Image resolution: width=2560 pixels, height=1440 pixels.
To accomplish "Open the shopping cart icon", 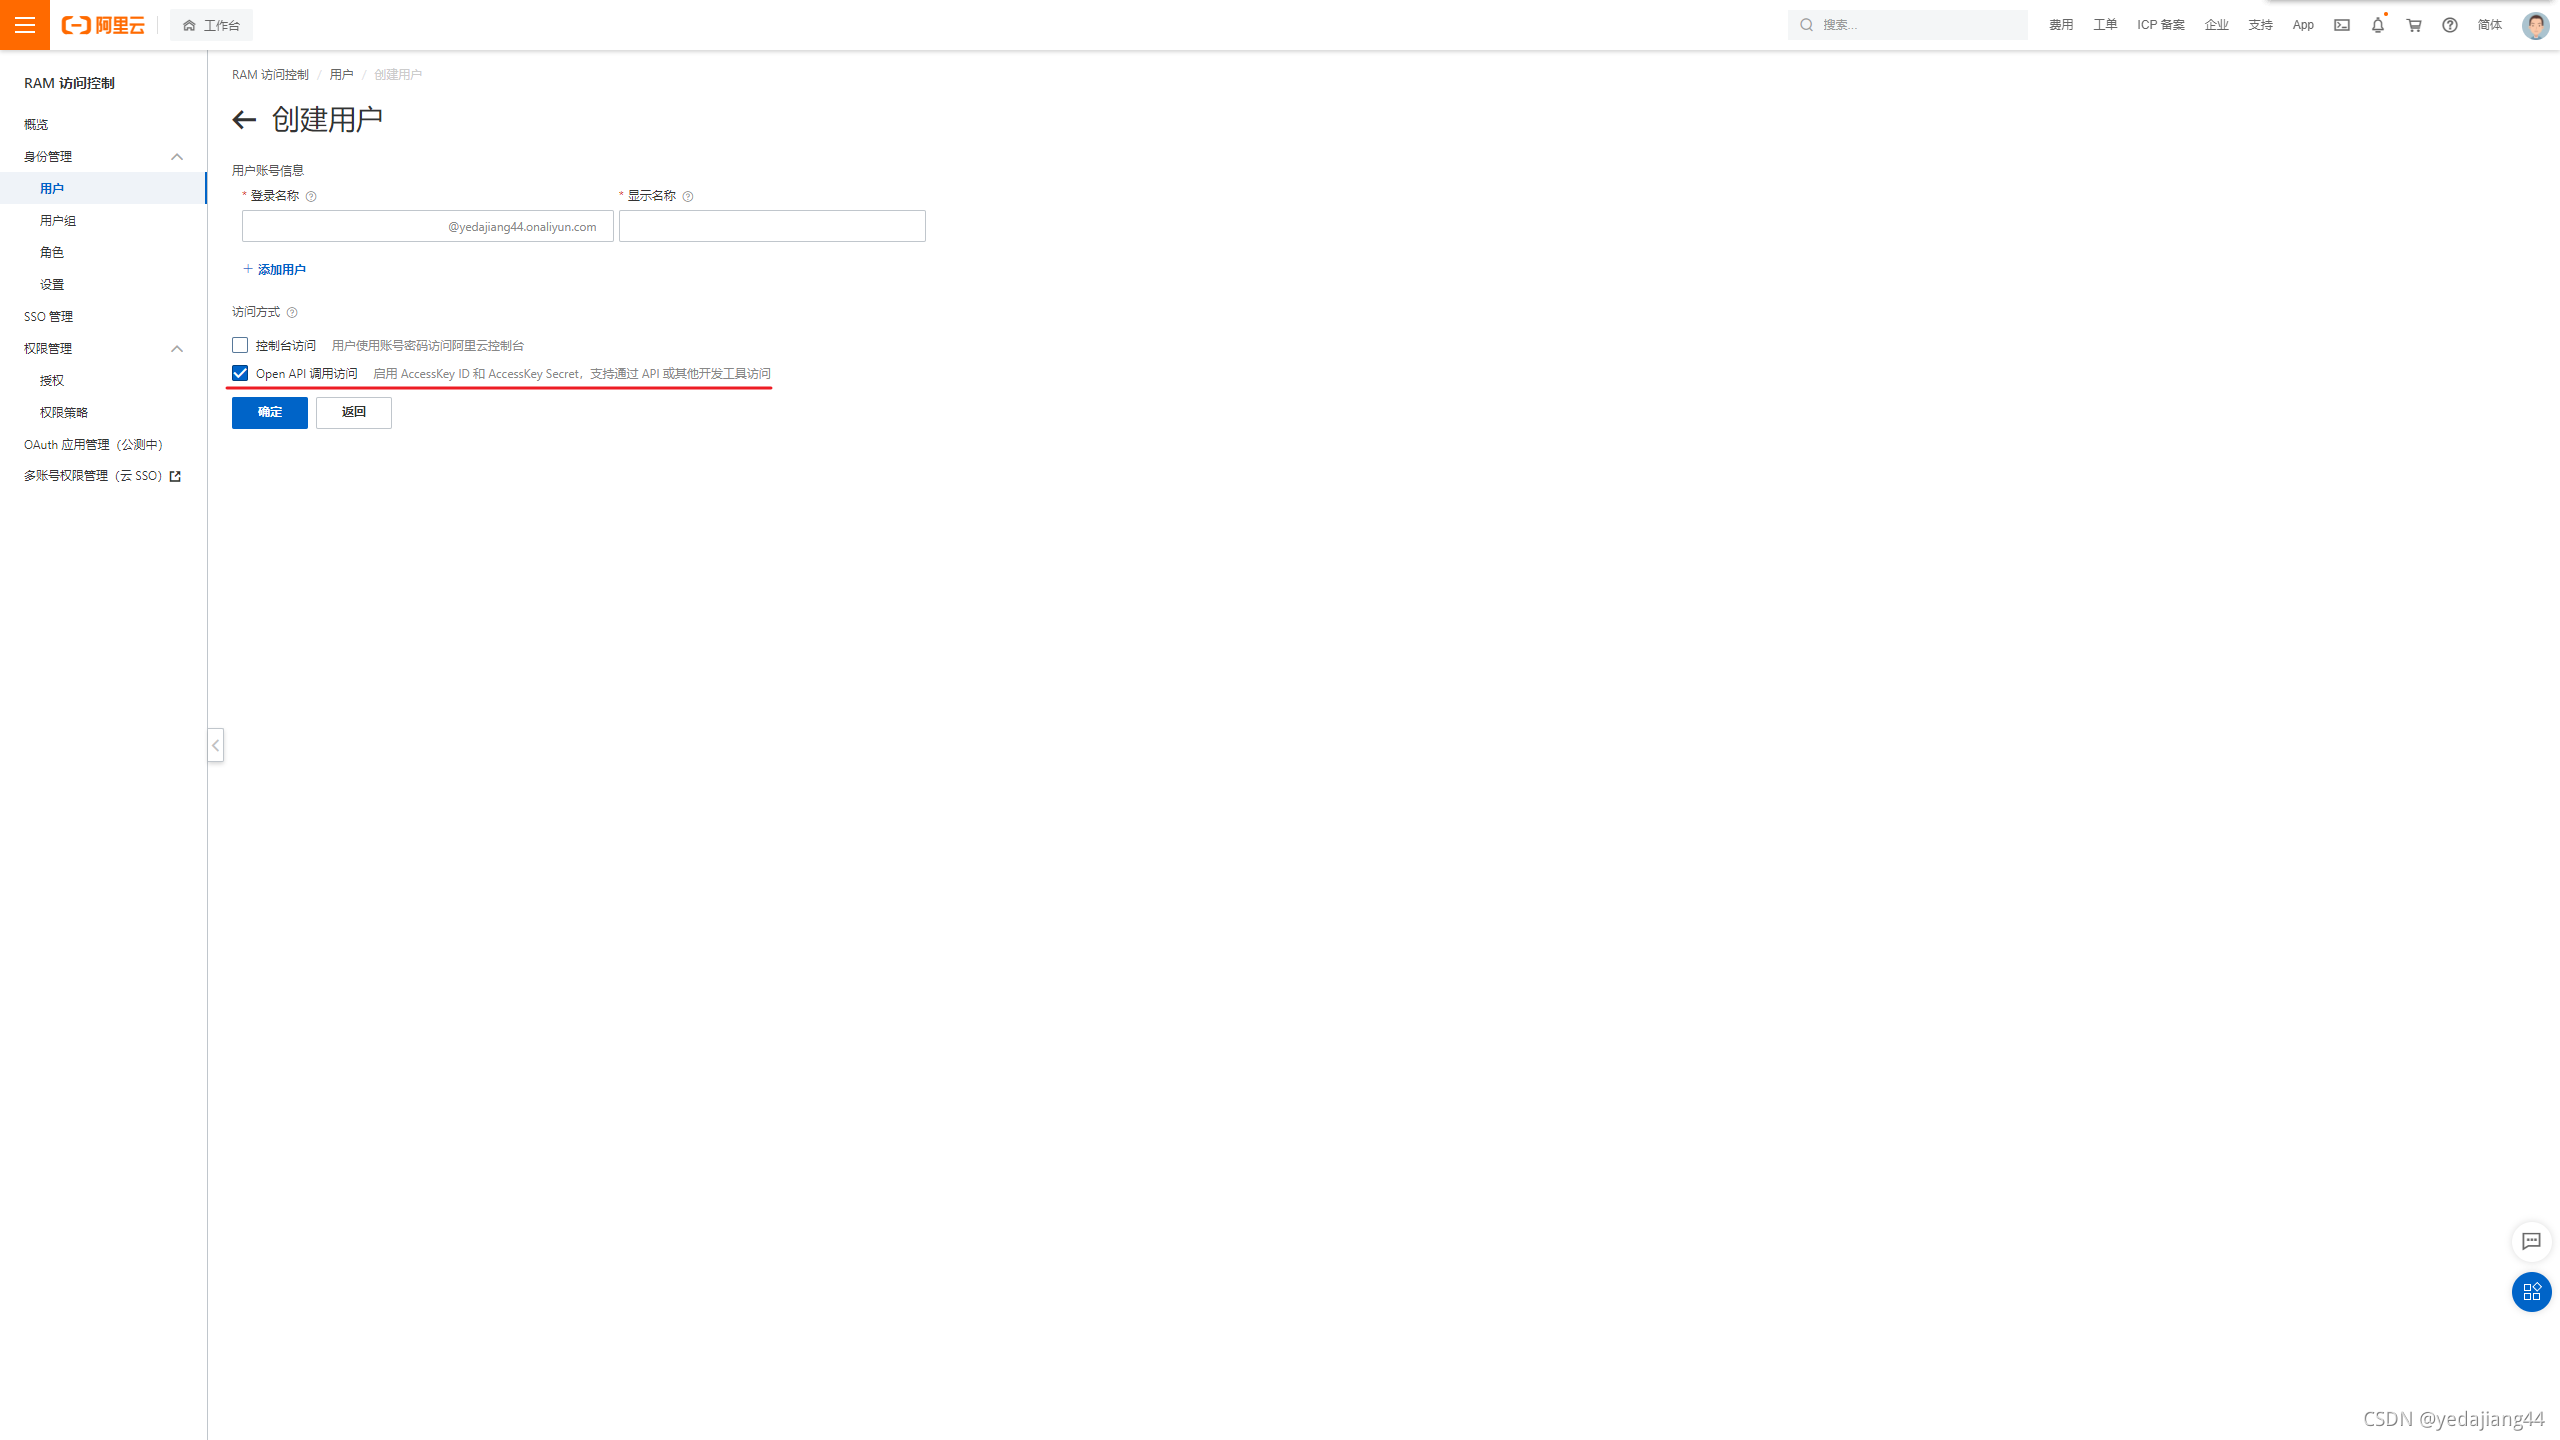I will pos(2413,25).
